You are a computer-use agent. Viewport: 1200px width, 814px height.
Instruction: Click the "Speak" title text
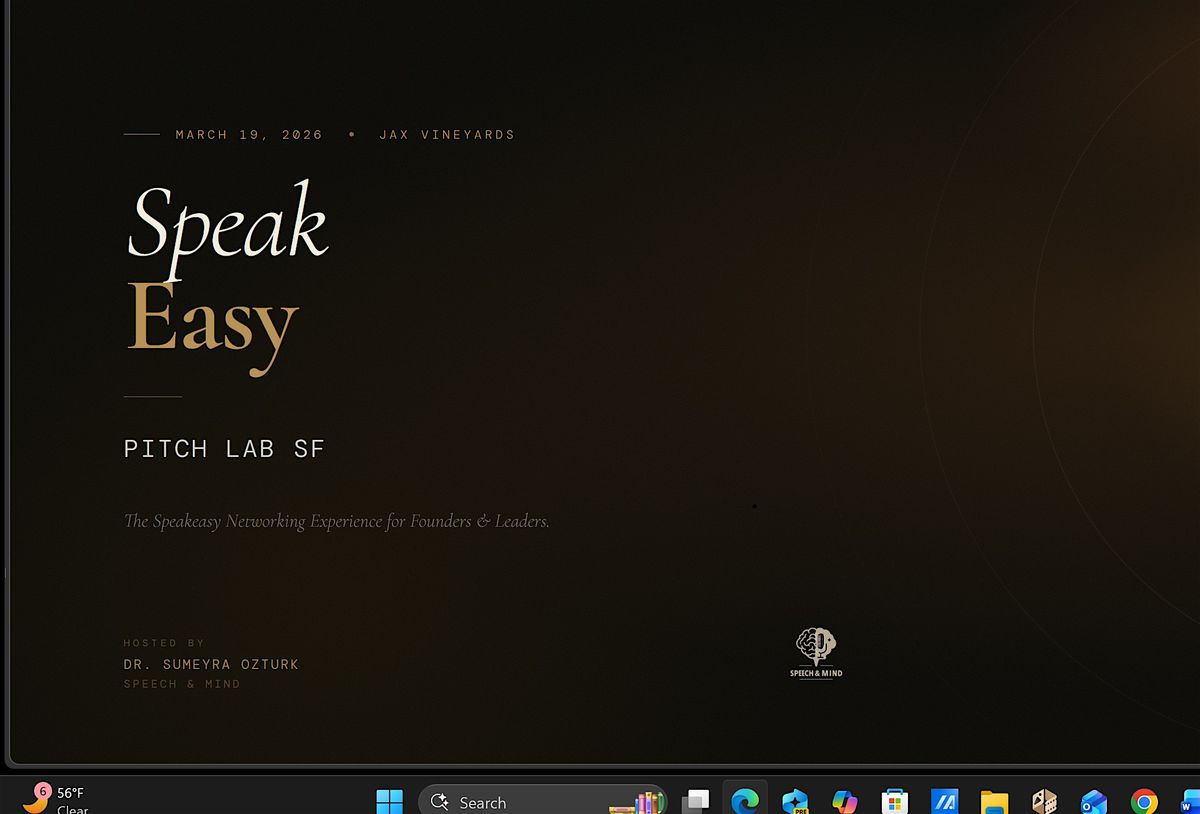click(228, 224)
